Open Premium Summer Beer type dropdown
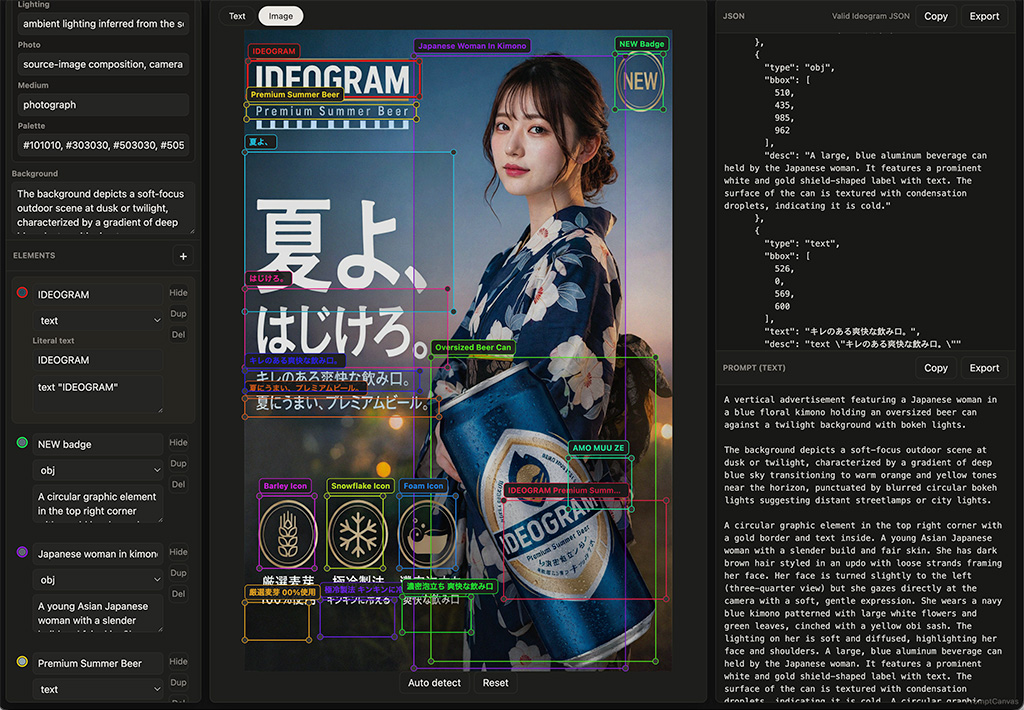This screenshot has width=1024, height=710. pos(97,689)
